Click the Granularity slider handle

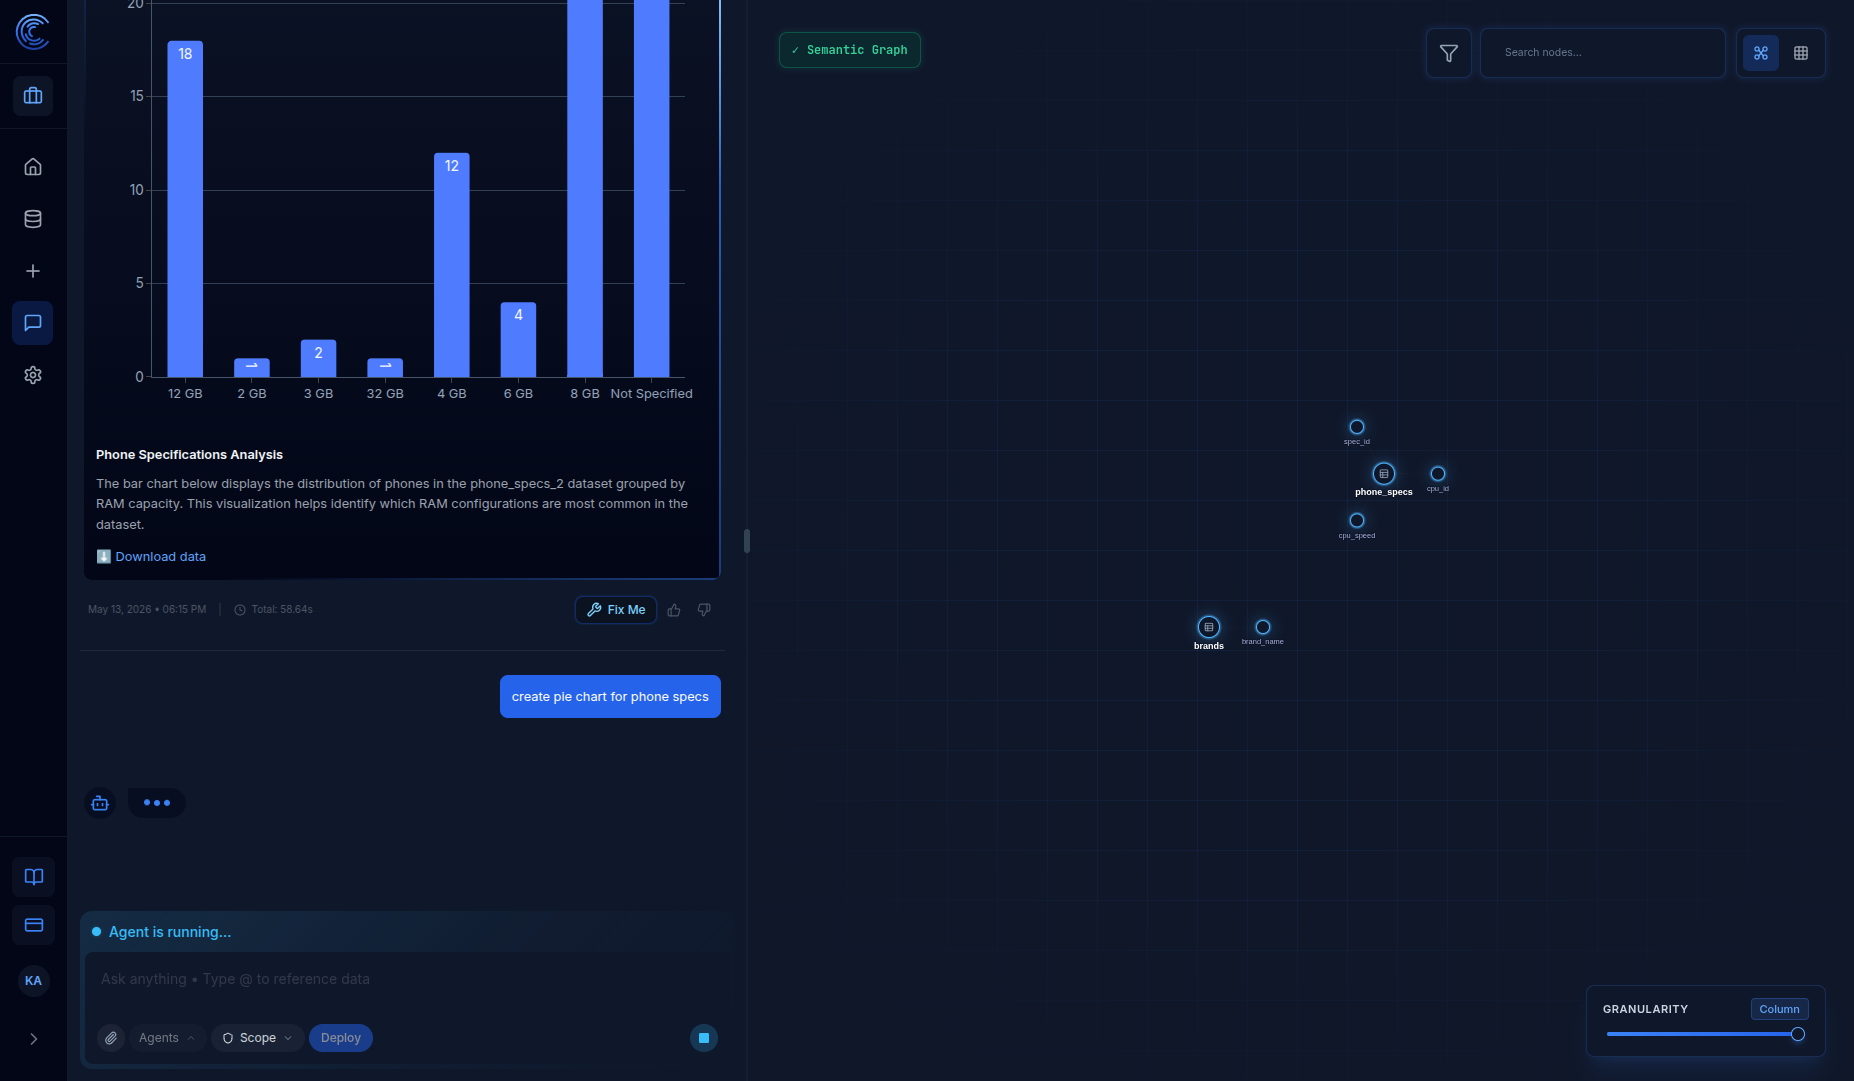tap(1798, 1034)
